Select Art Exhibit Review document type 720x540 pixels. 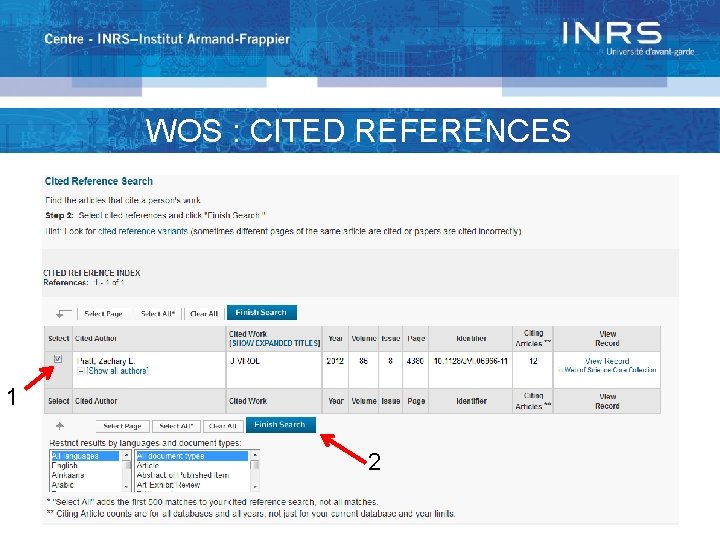tap(192, 485)
